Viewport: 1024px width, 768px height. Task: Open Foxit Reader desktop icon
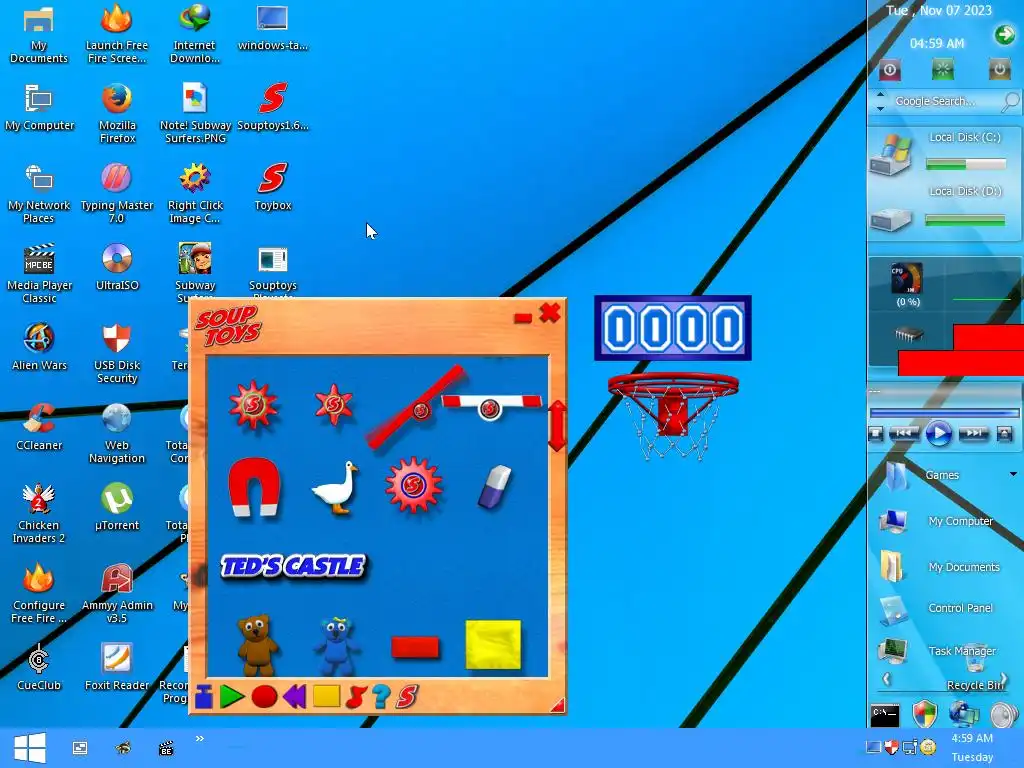coord(117,667)
